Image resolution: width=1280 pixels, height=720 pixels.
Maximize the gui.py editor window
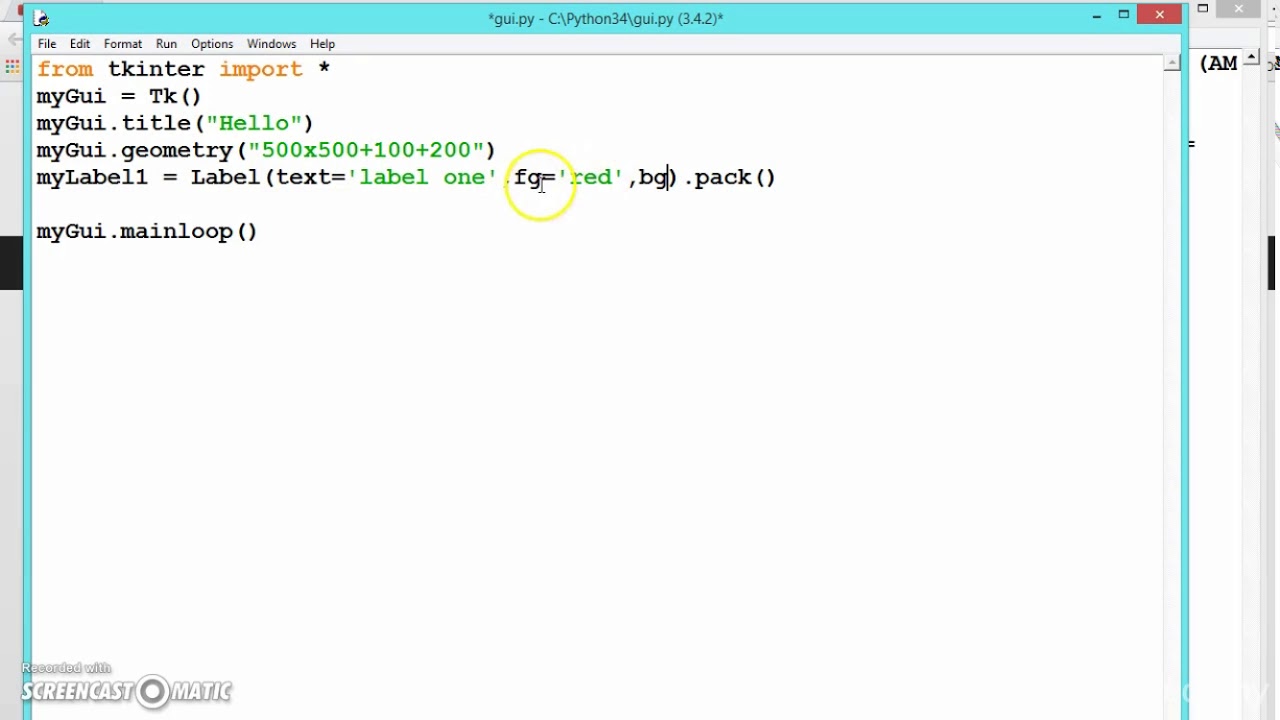[x=1123, y=15]
